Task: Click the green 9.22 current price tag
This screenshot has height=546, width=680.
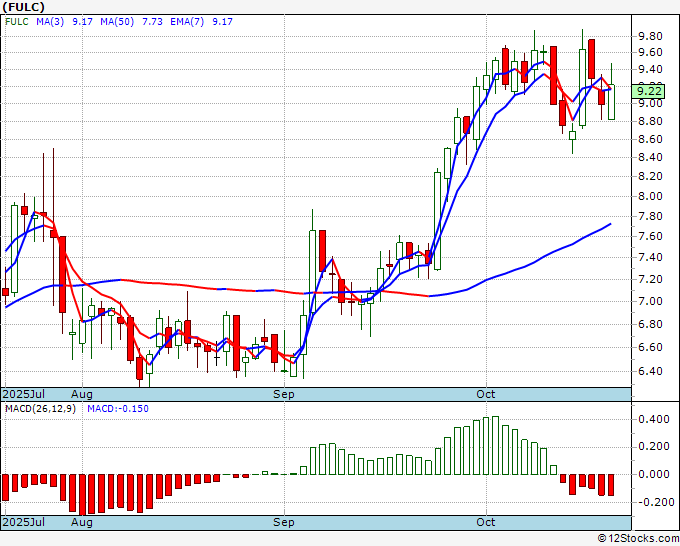Action: [649, 91]
